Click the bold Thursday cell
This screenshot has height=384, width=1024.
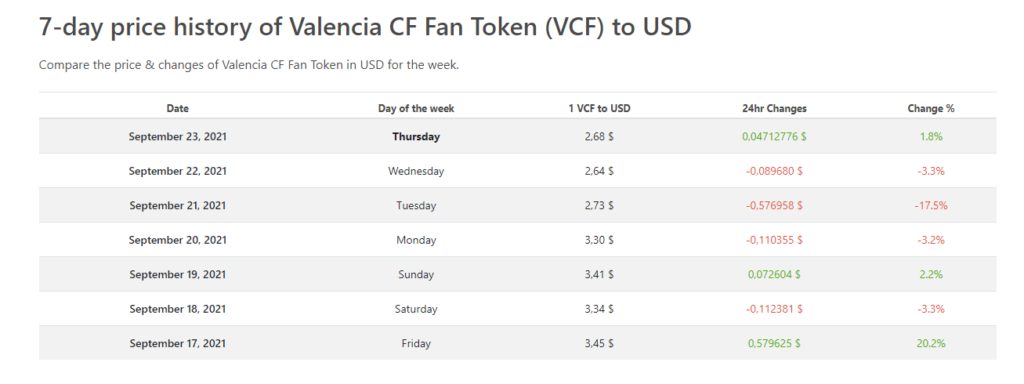click(x=416, y=137)
